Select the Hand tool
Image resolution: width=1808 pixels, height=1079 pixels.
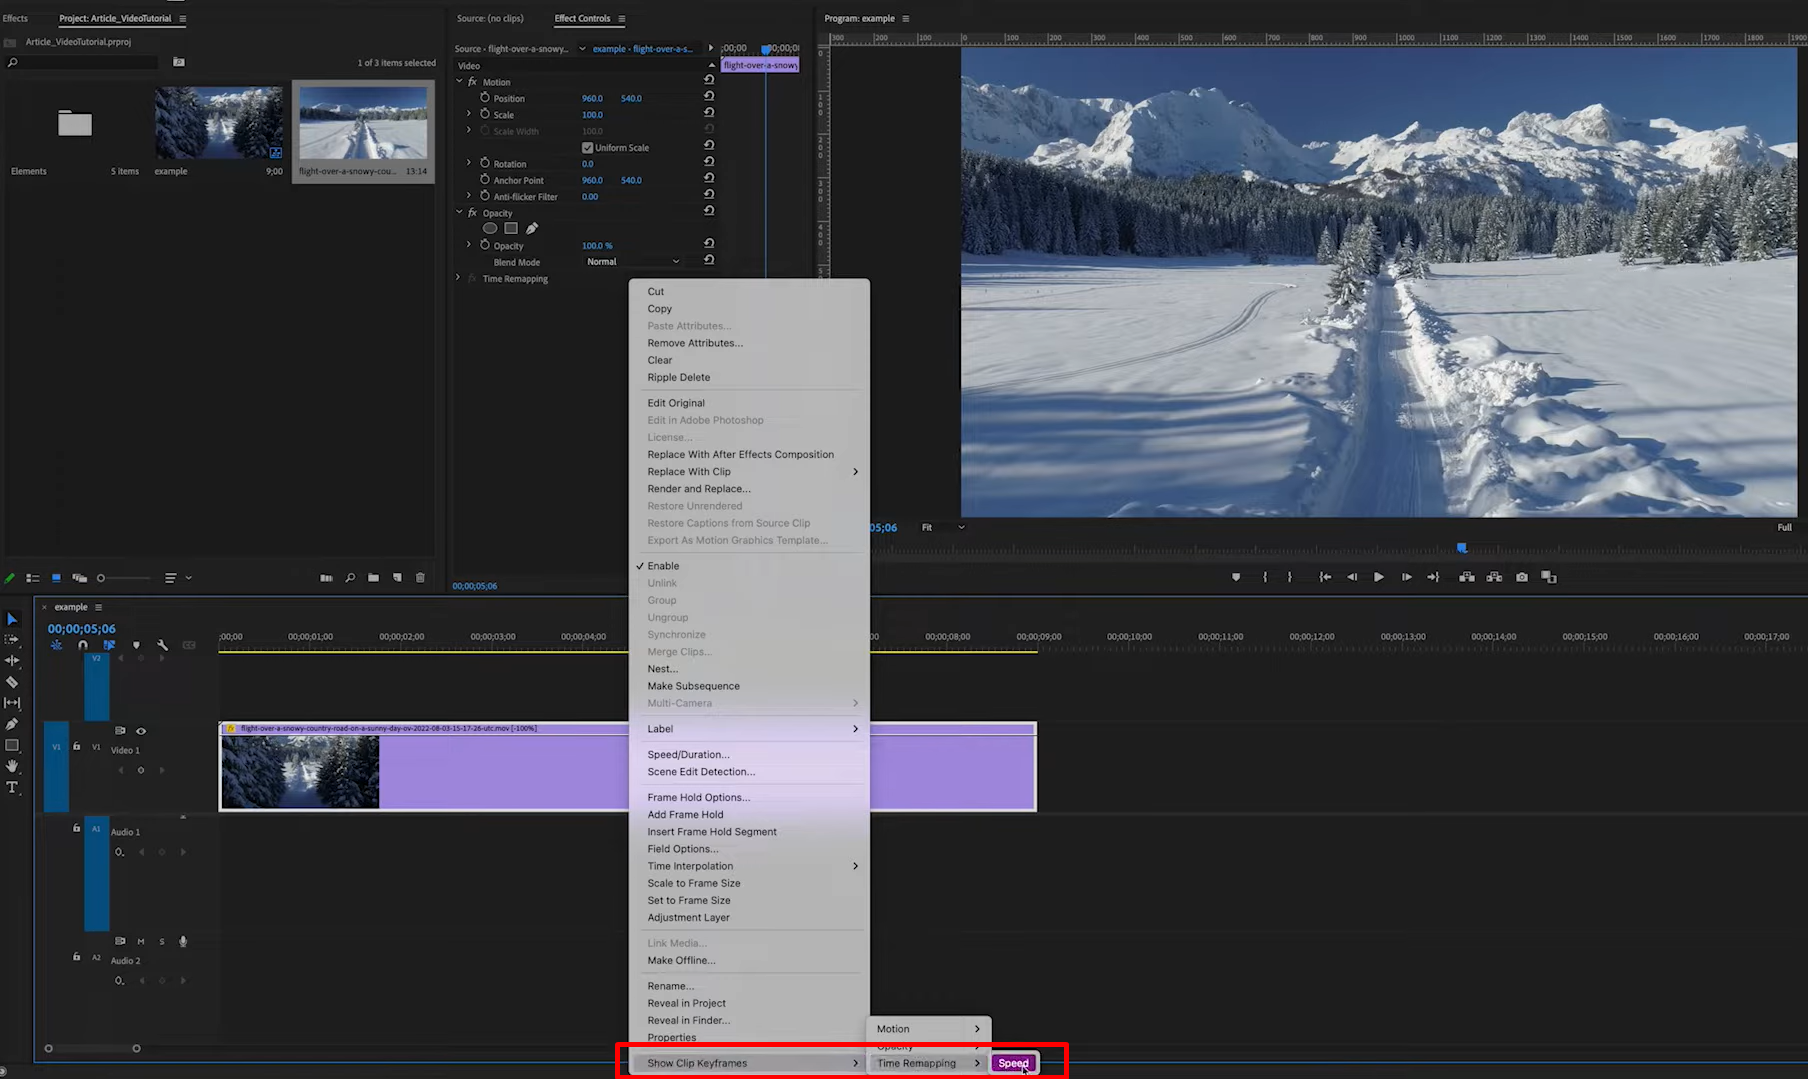click(13, 764)
